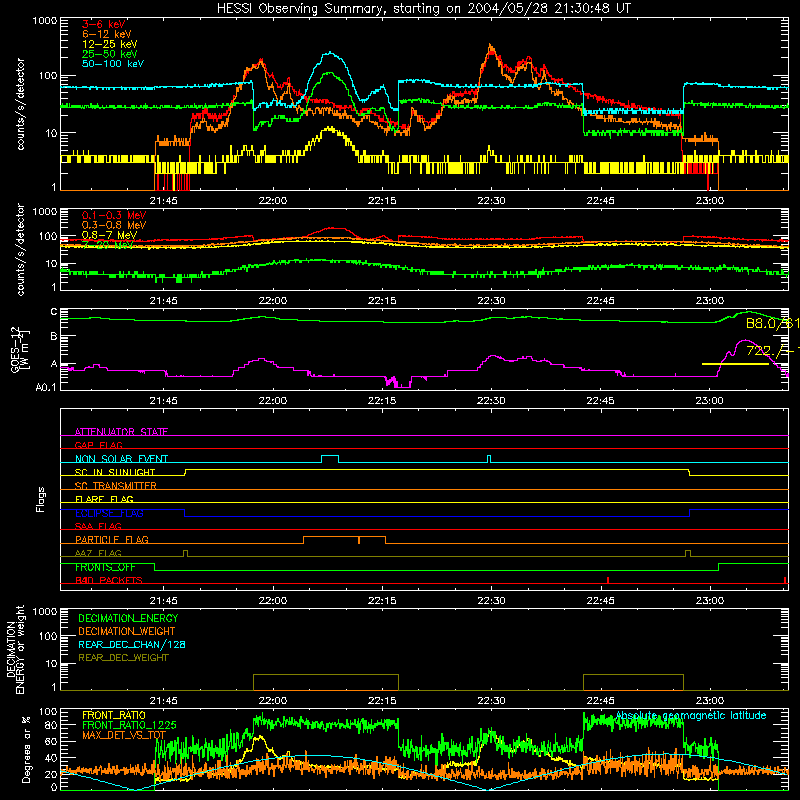Select the GAP_FLAG label

98,445
